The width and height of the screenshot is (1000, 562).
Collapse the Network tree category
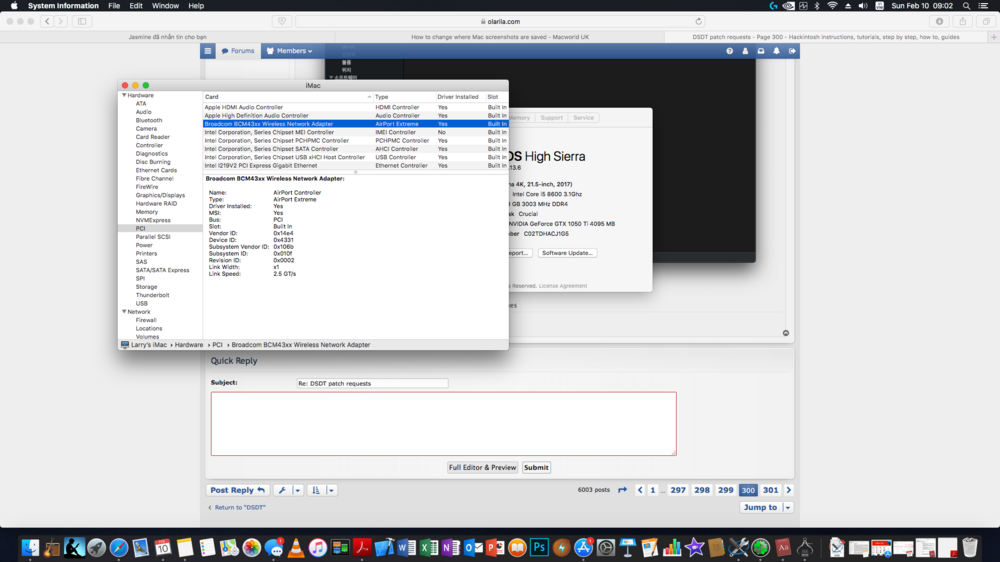[123, 312]
